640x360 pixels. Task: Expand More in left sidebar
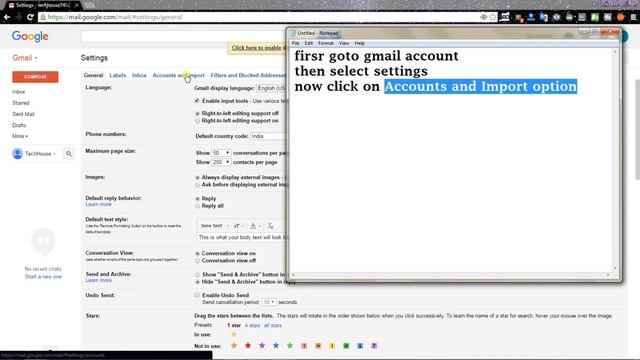click(x=20, y=136)
